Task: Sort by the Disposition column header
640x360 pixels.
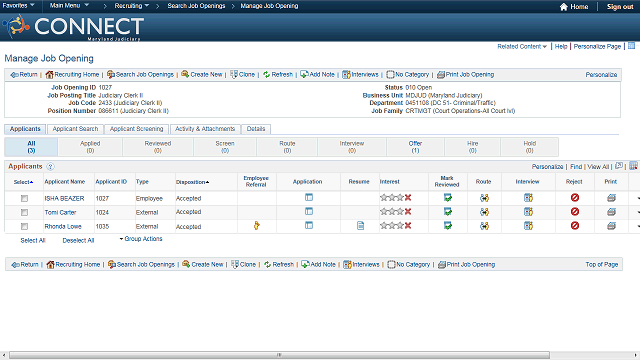Action: pos(192,182)
